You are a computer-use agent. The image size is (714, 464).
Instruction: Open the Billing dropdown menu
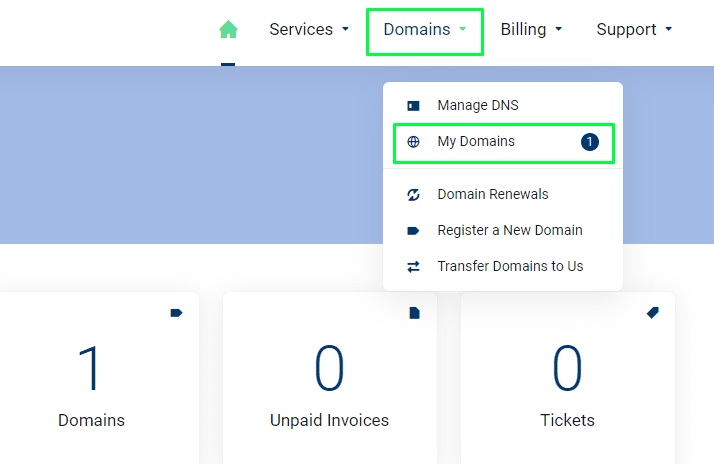click(x=531, y=29)
